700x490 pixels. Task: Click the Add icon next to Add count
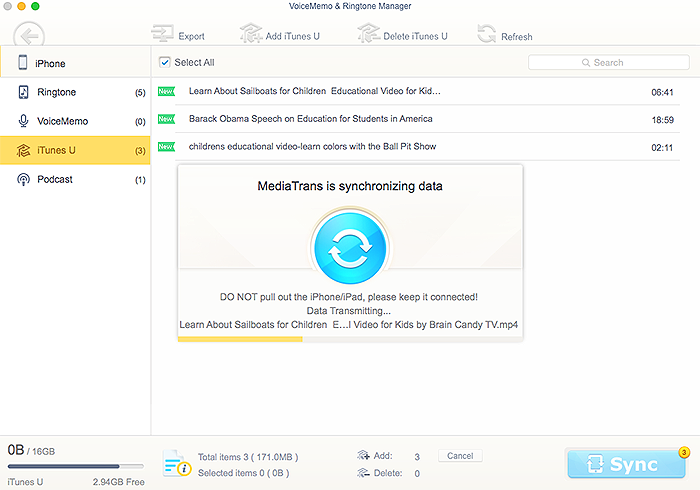click(x=363, y=456)
